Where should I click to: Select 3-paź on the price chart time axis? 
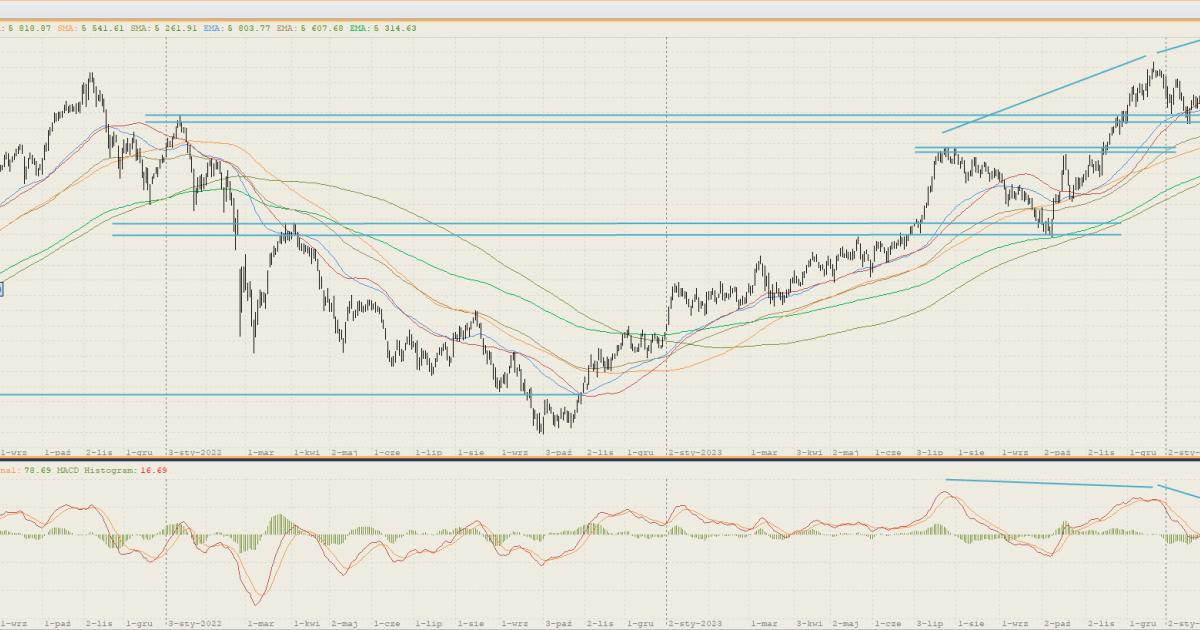tap(558, 452)
